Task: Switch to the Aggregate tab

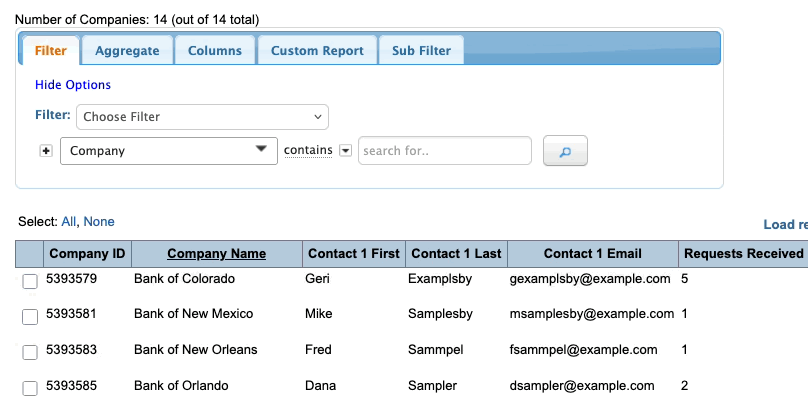Action: [127, 51]
